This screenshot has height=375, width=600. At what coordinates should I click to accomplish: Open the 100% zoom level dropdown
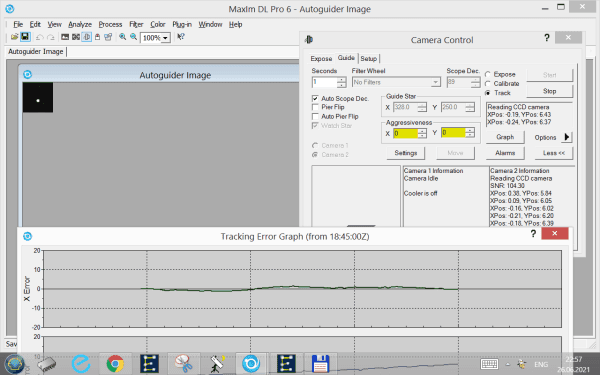click(x=165, y=38)
